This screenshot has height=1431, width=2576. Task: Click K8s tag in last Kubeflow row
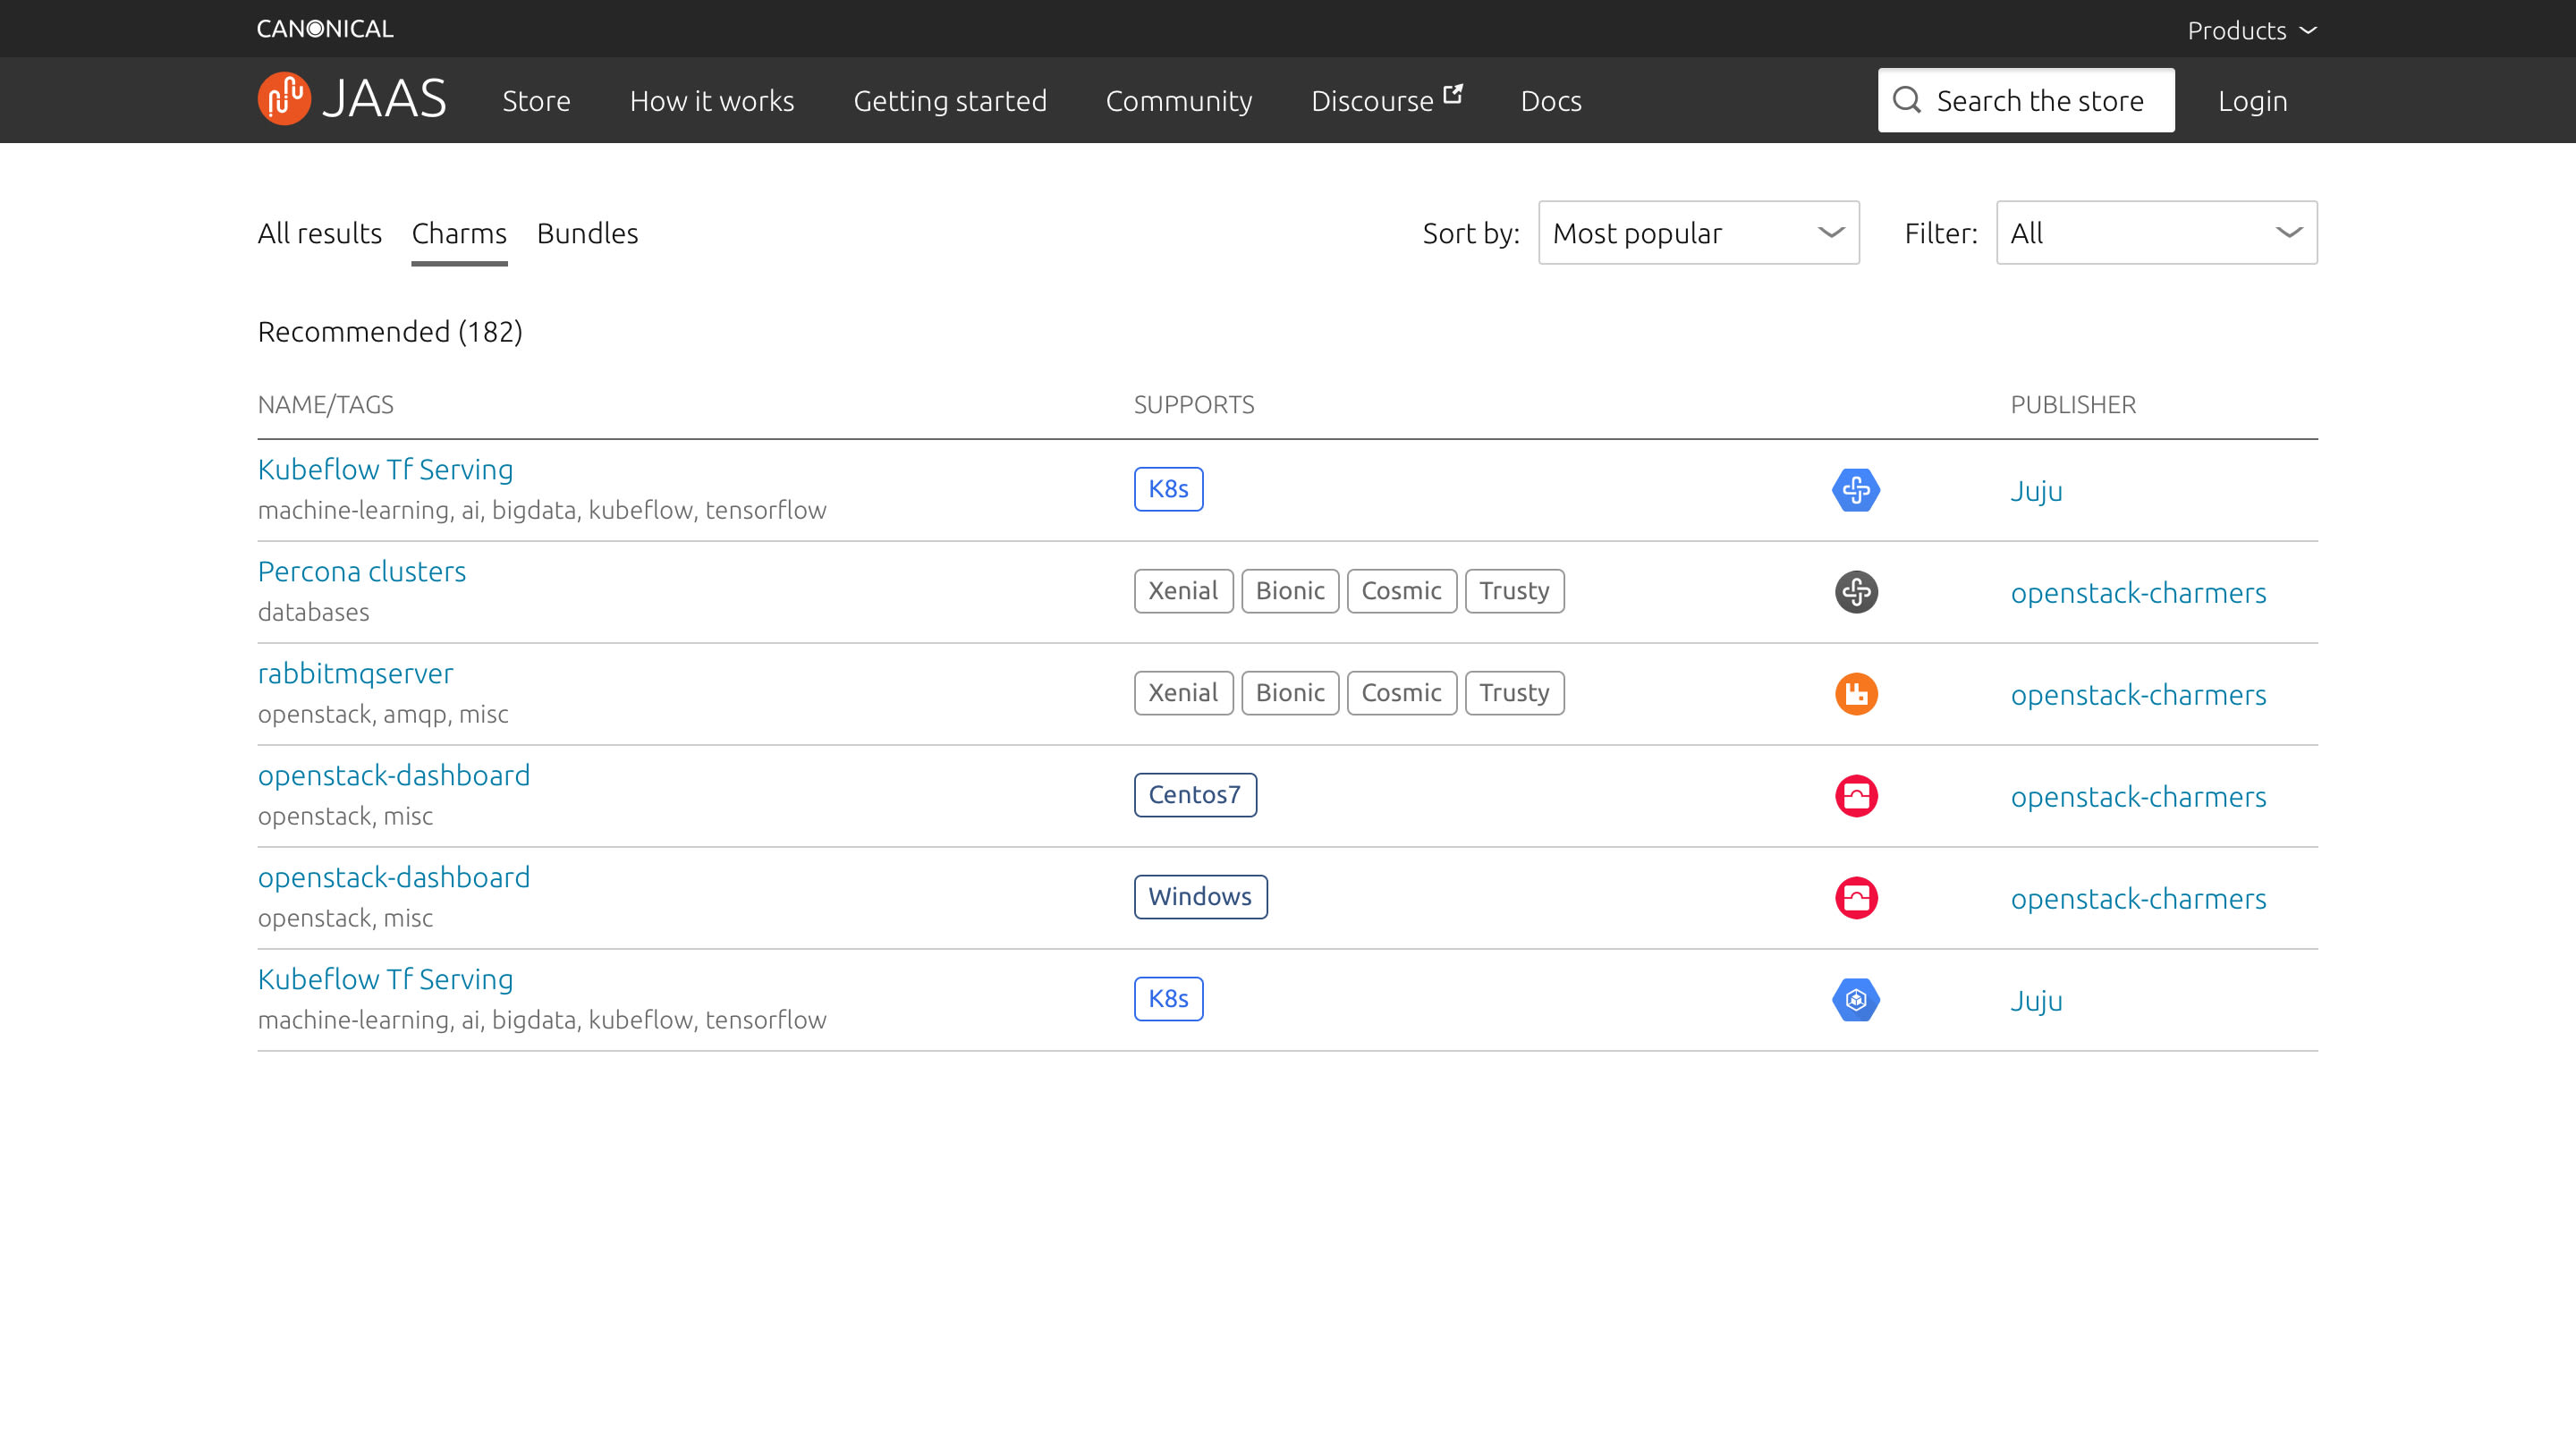pyautogui.click(x=1168, y=999)
